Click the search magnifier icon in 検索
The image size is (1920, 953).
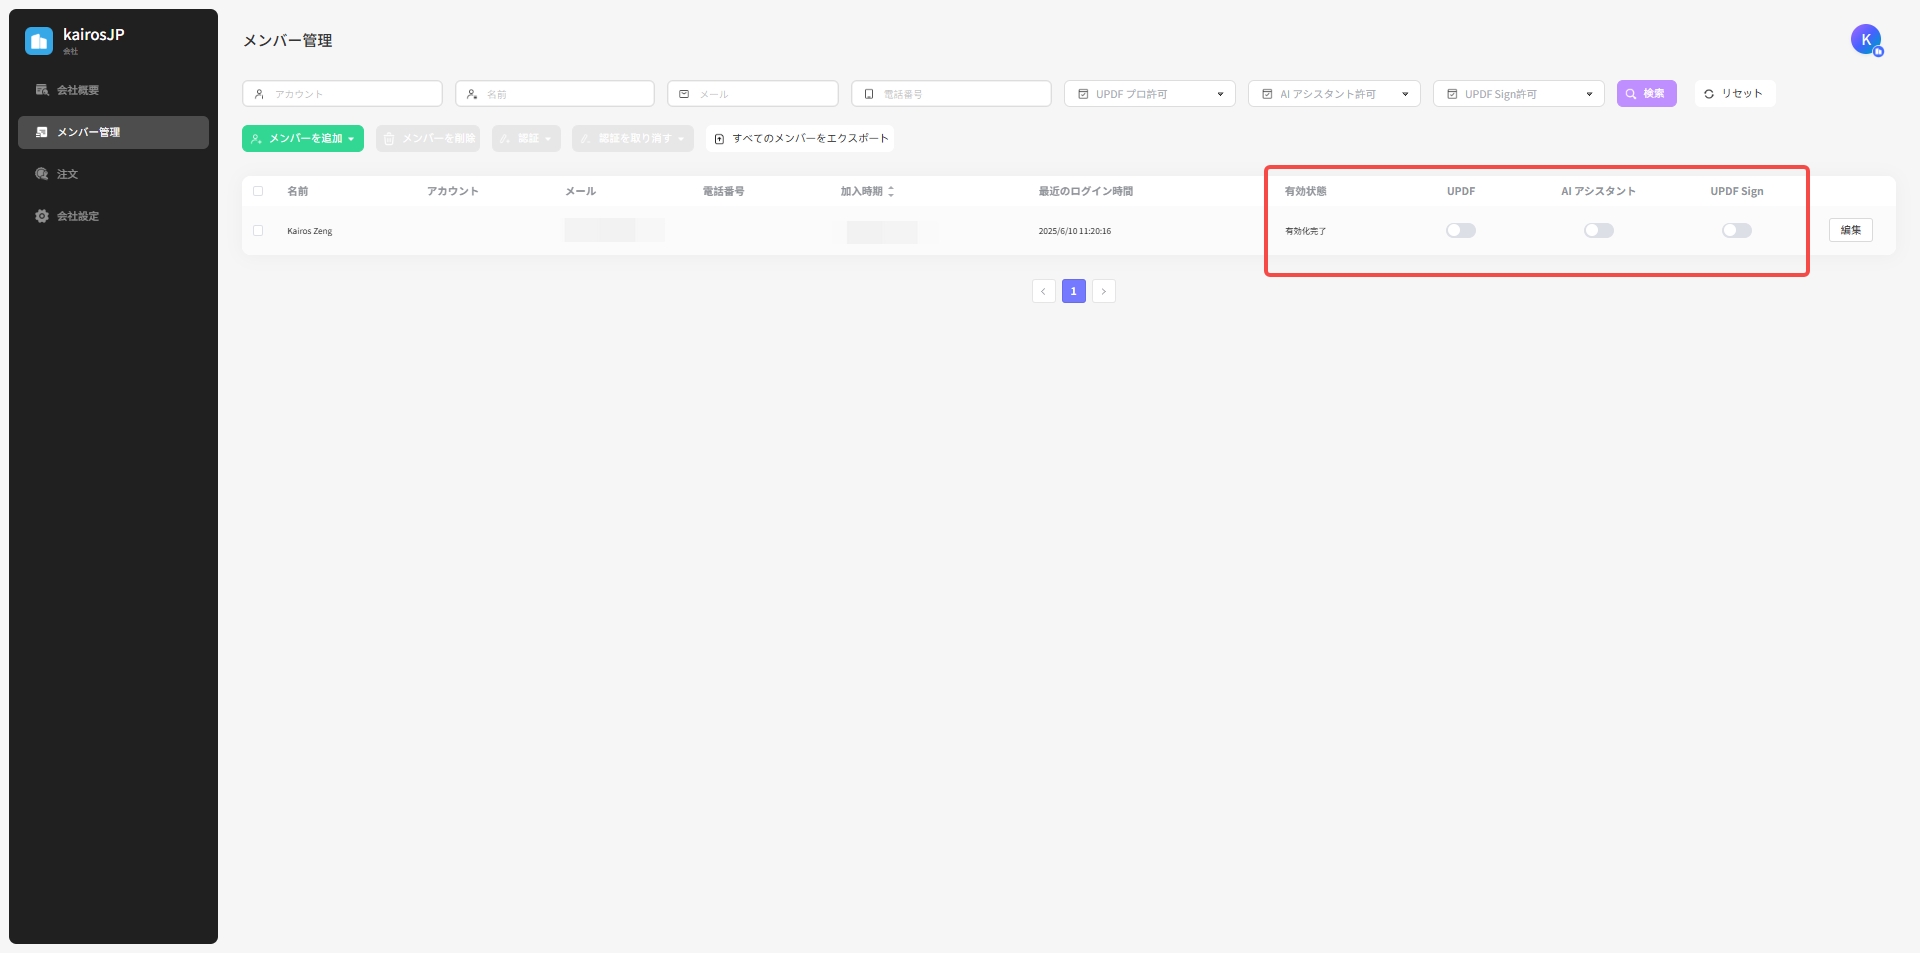1631,94
